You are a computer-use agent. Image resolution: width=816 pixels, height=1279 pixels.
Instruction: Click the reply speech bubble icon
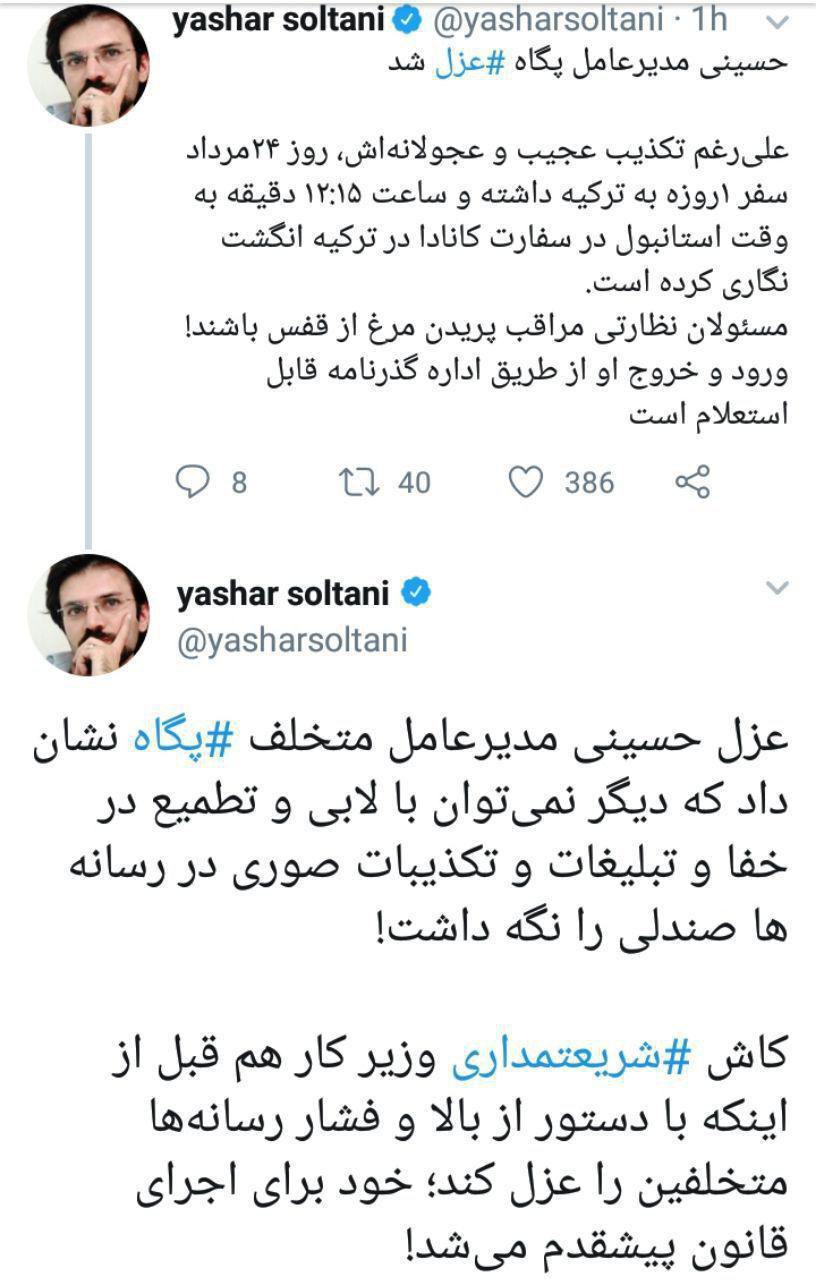click(x=192, y=483)
